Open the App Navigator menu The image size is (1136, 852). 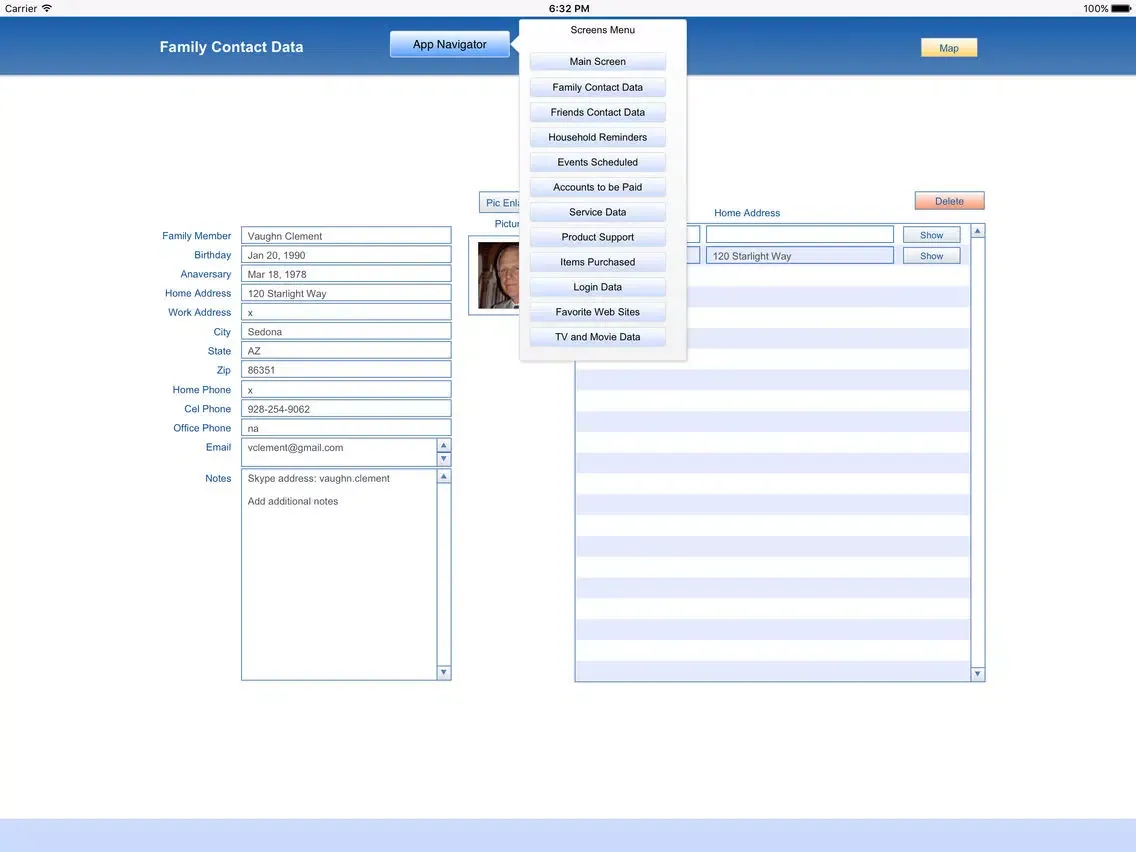[449, 44]
